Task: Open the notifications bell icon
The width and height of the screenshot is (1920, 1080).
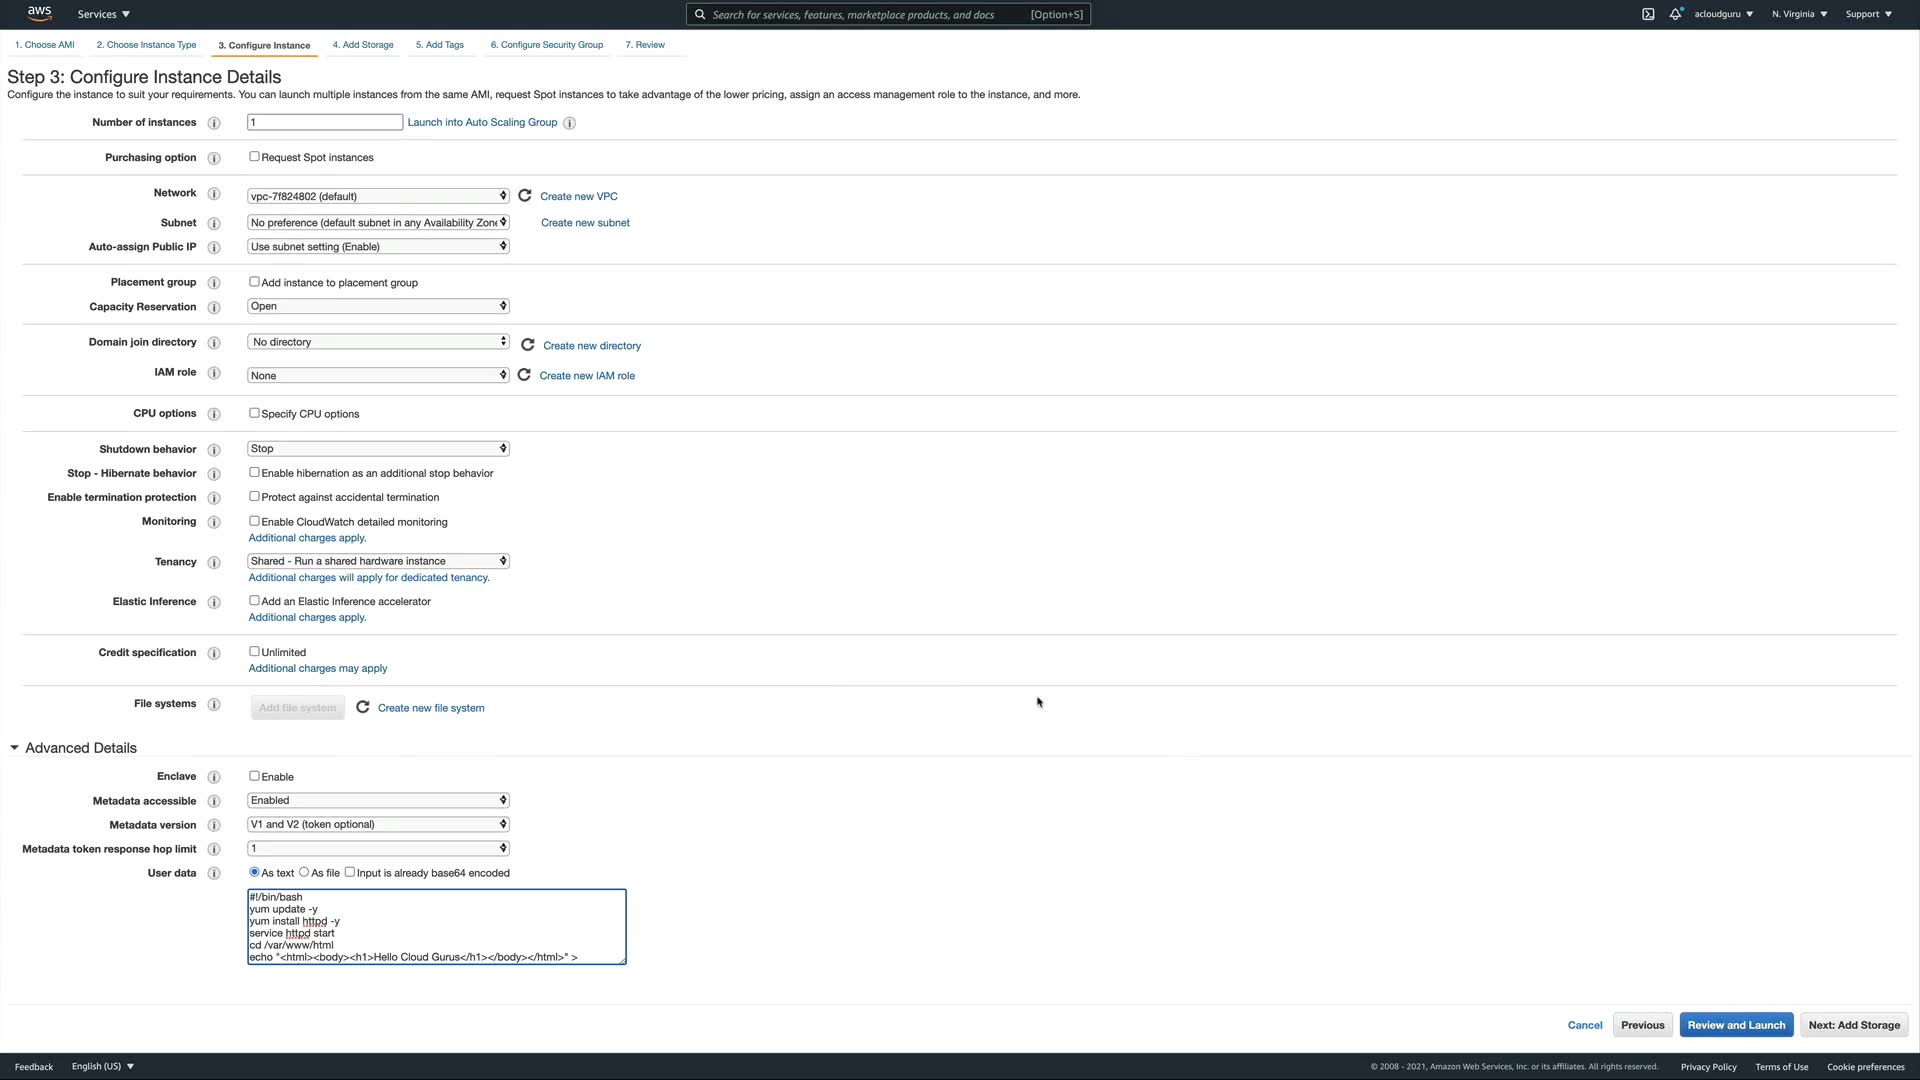Action: (1675, 14)
